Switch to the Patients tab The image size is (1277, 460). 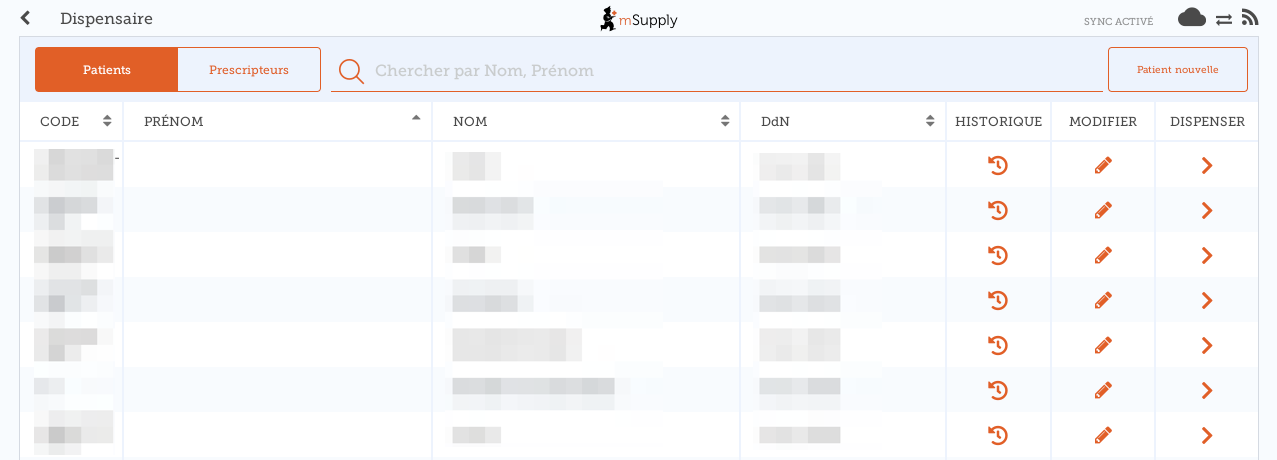(107, 70)
